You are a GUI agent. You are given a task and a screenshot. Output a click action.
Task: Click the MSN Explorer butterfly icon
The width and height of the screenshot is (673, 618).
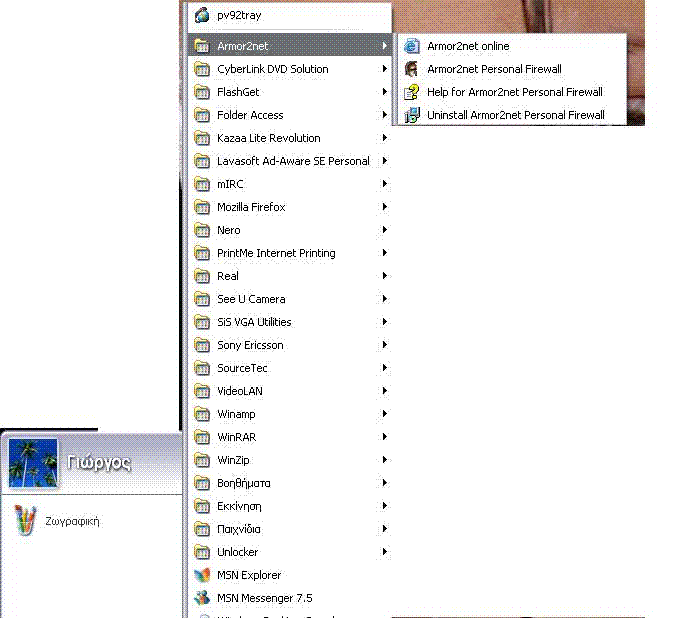[202, 575]
